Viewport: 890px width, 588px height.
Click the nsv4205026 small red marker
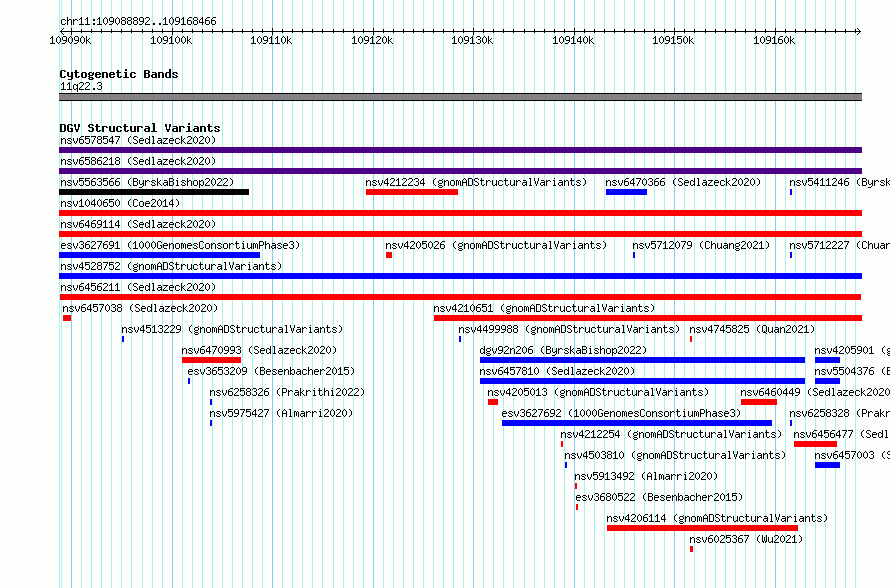(389, 255)
